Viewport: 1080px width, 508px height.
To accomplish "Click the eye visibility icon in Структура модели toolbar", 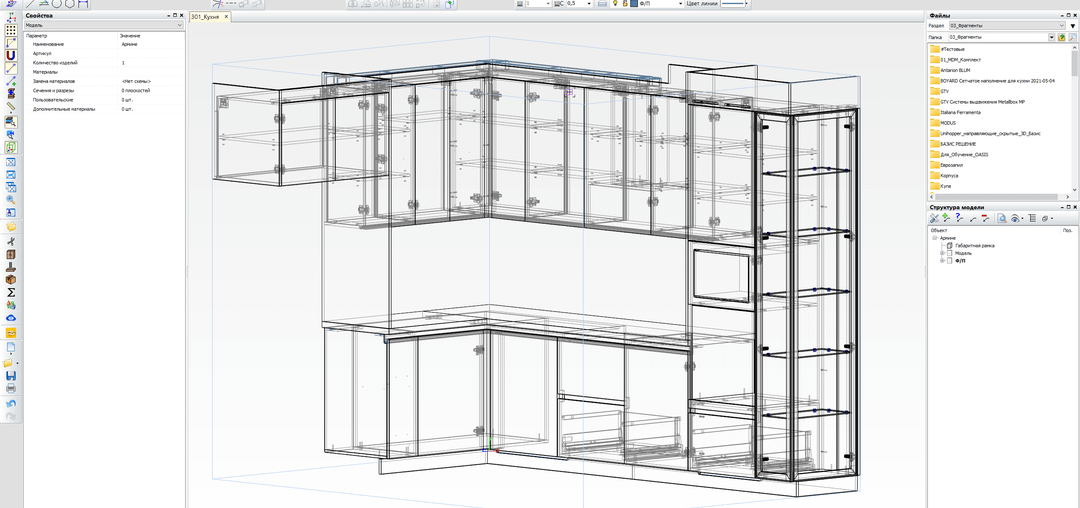I will (x=1015, y=217).
